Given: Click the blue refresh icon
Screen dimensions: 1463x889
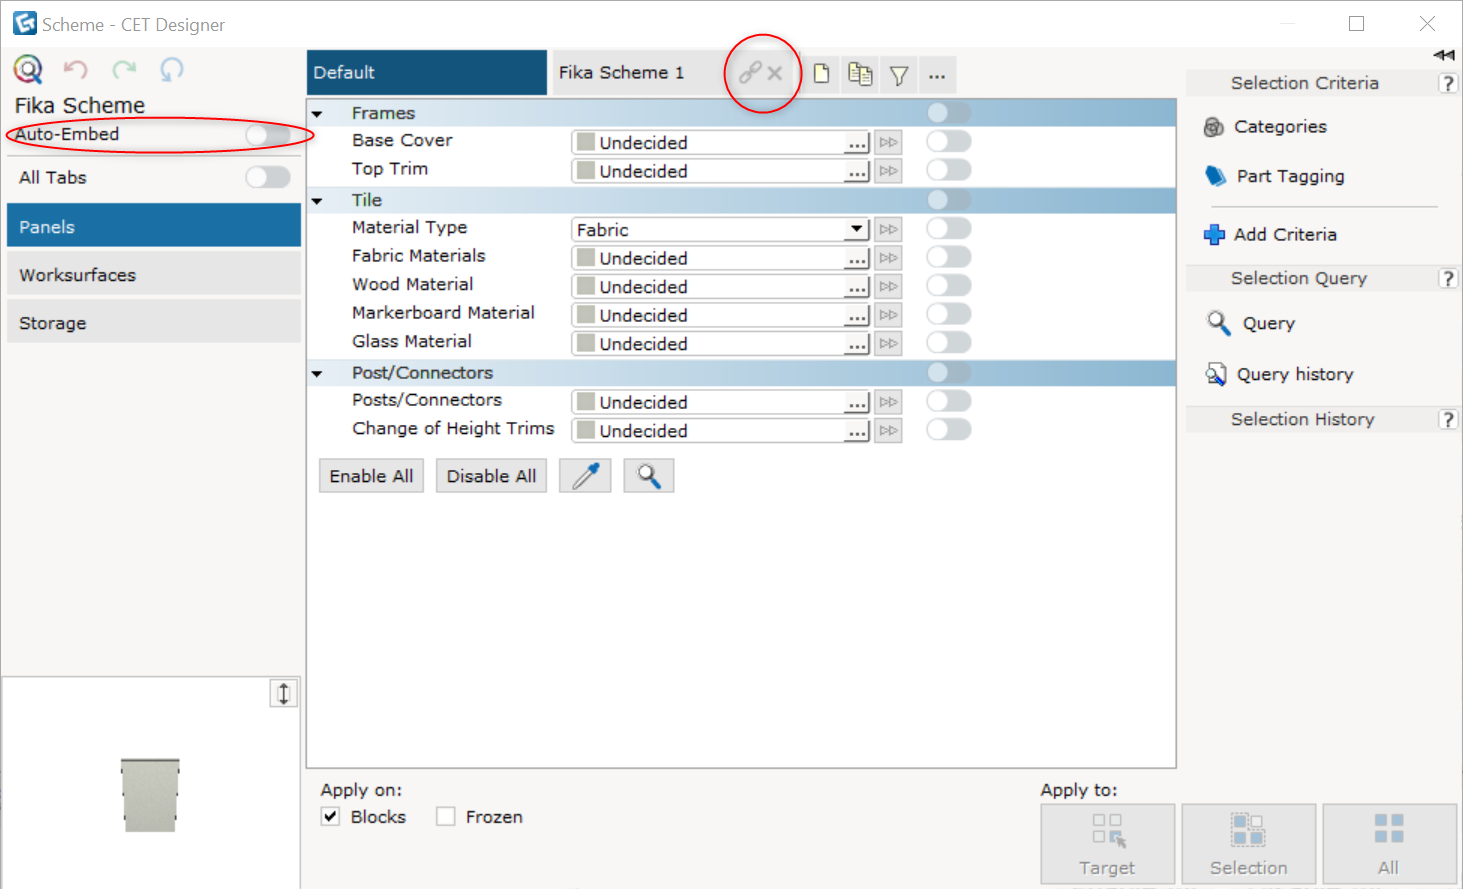Looking at the screenshot, I should click(x=172, y=69).
